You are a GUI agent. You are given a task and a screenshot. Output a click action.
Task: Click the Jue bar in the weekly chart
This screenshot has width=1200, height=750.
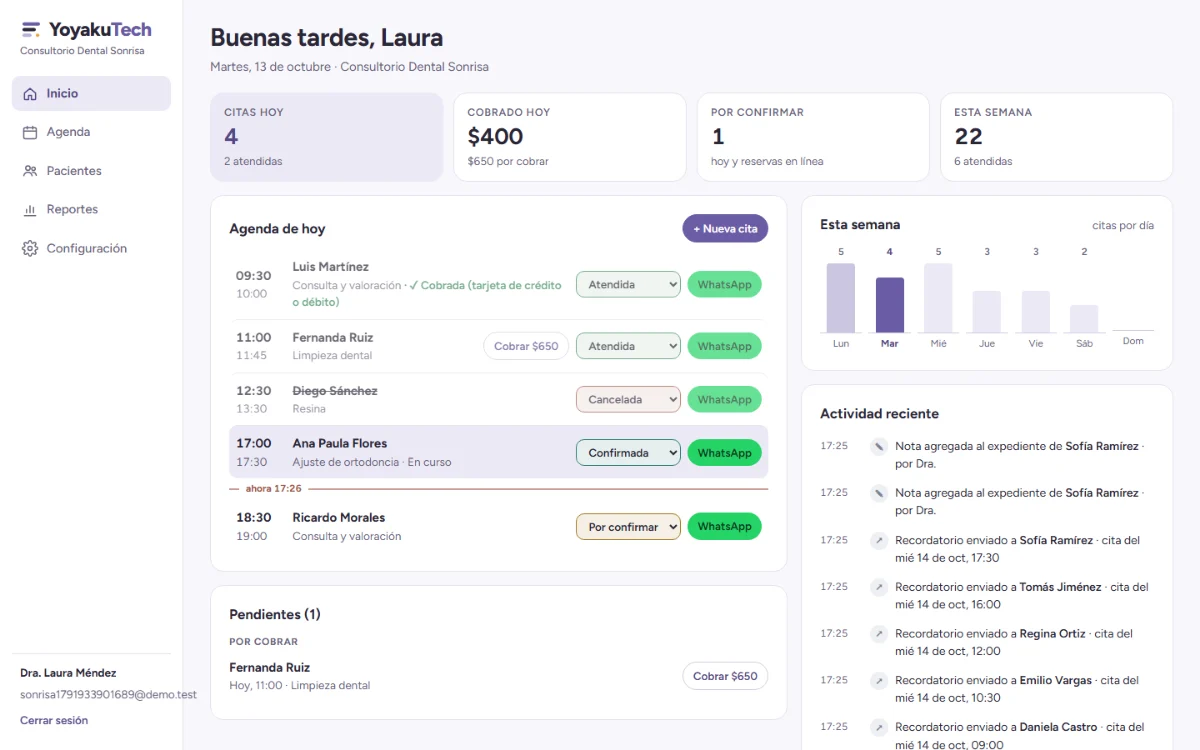pos(987,312)
